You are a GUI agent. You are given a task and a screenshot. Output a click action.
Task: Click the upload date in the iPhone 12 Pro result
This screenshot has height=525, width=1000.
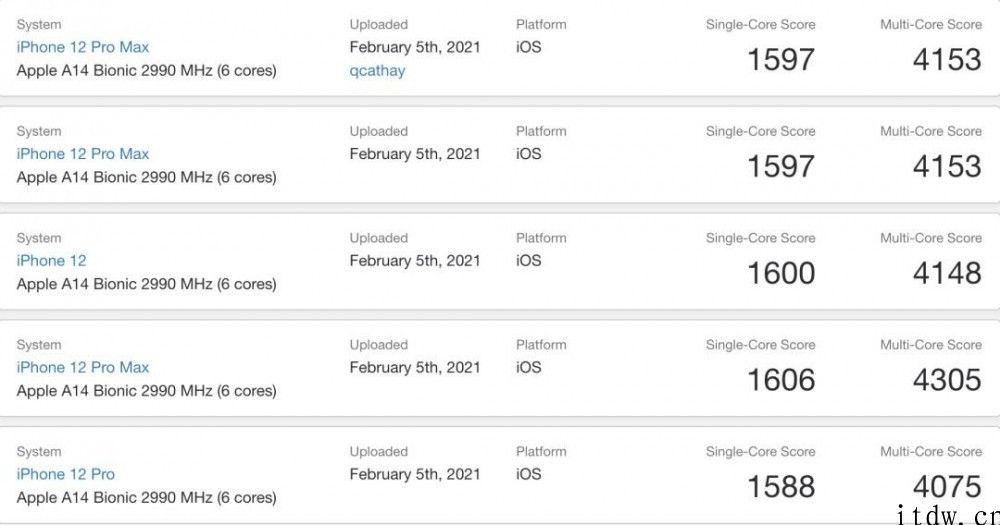(x=415, y=474)
